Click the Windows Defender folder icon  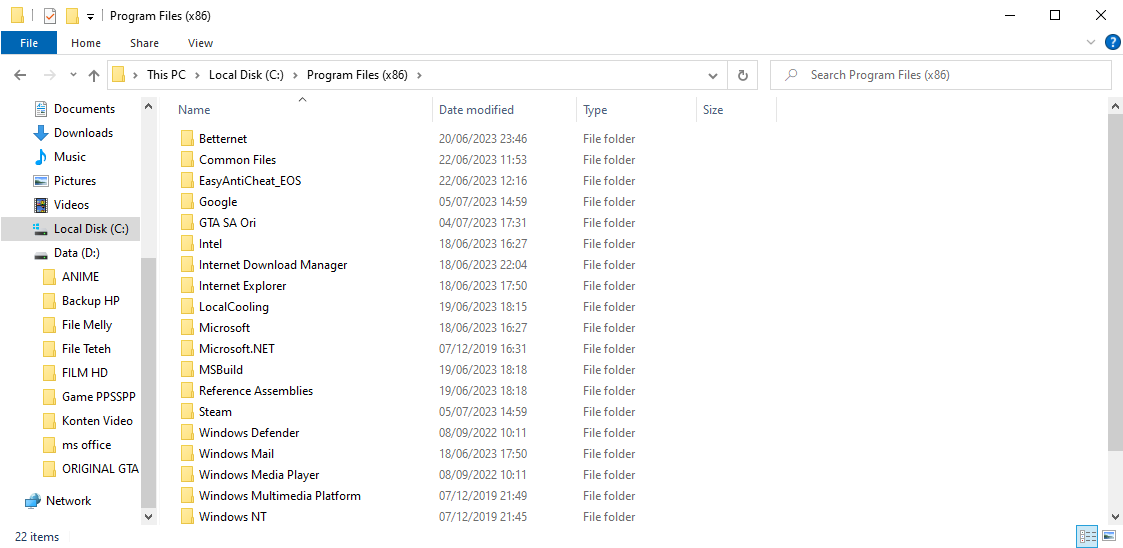[x=187, y=433]
